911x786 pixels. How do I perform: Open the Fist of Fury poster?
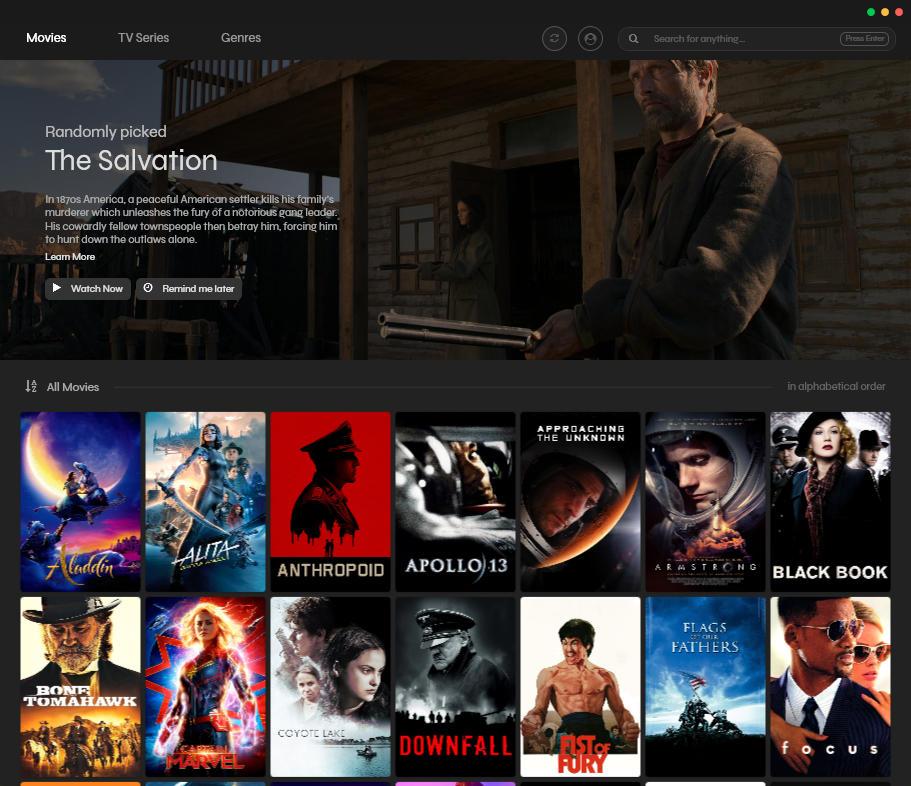click(x=580, y=687)
